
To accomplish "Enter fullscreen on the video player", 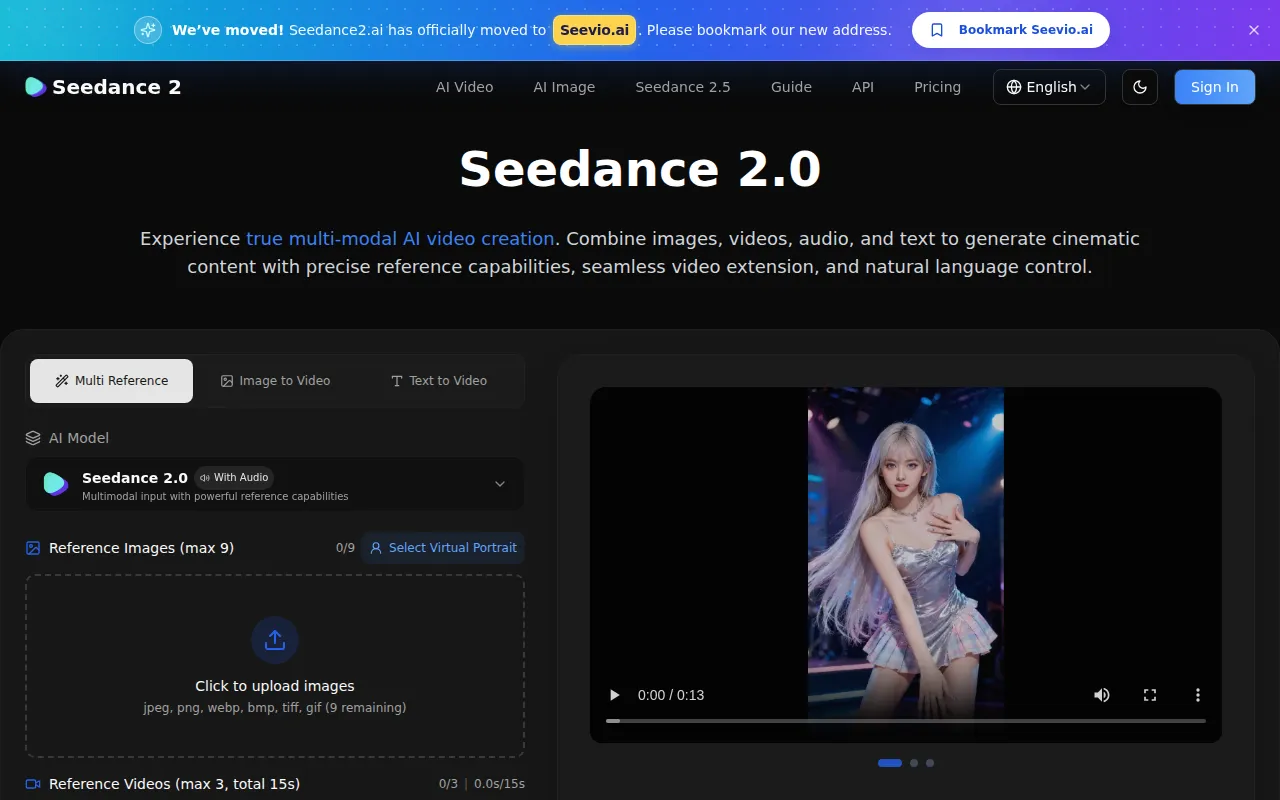I will point(1150,695).
